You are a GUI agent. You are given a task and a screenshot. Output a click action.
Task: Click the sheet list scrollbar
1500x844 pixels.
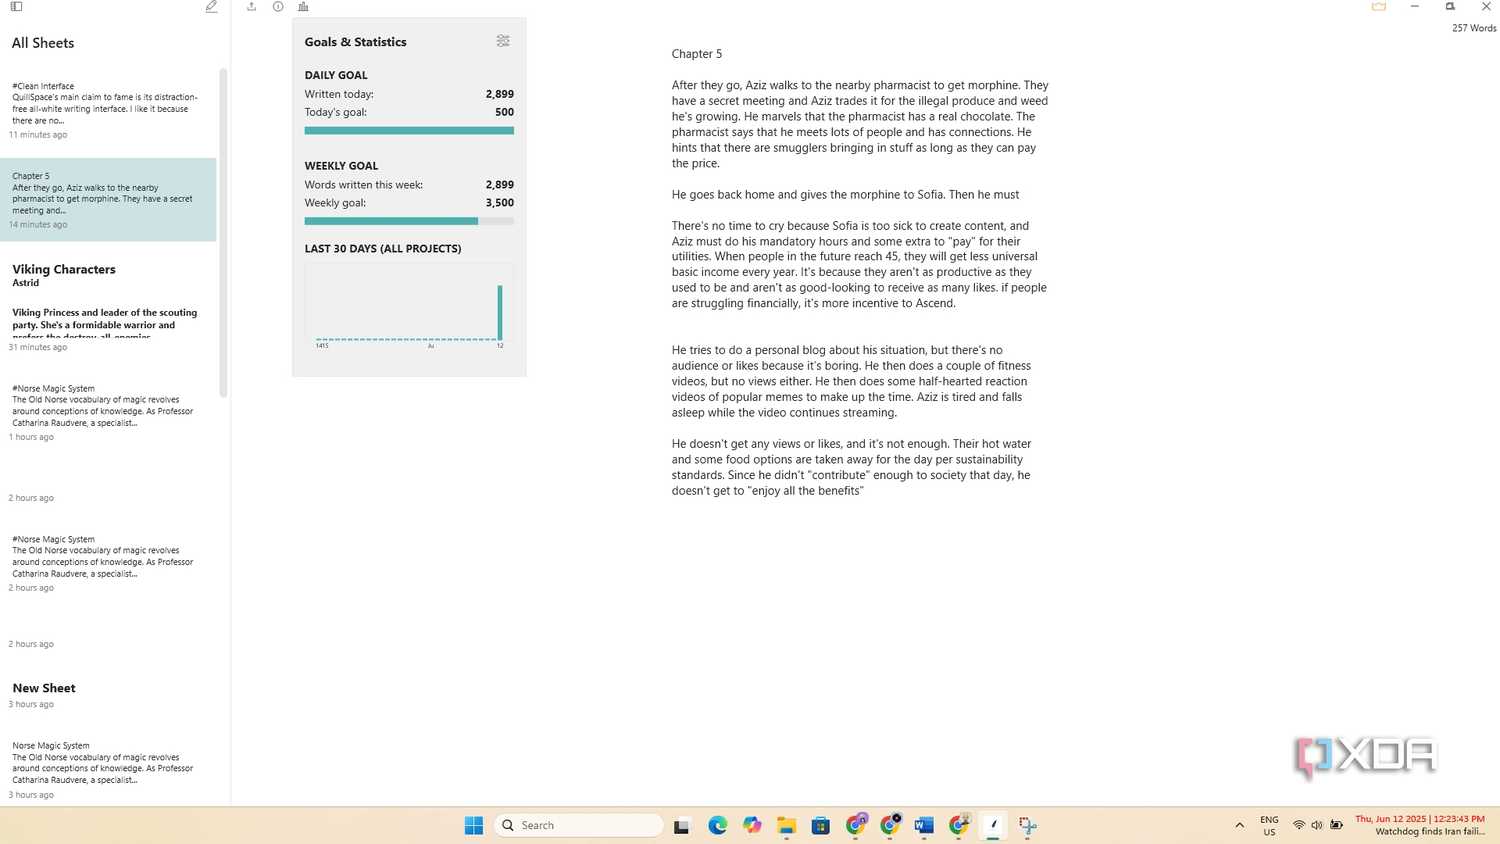pos(223,232)
